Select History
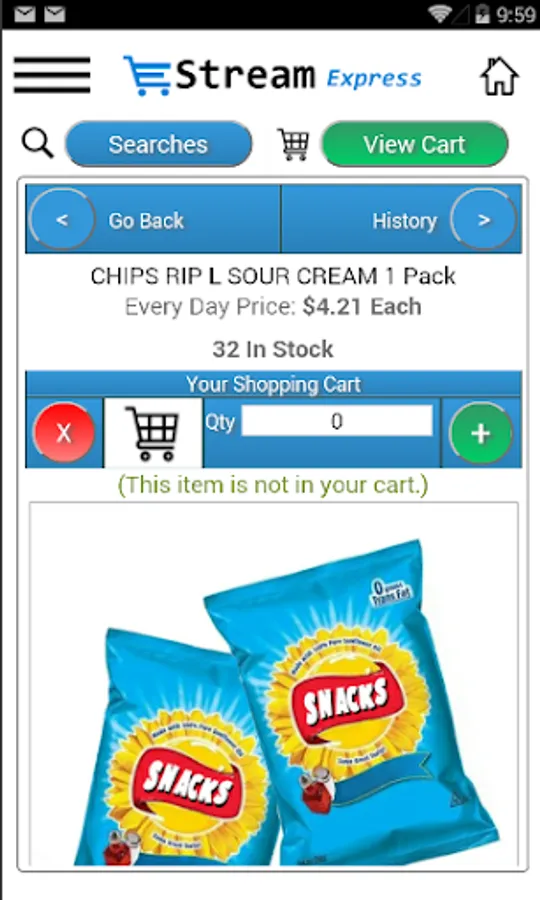The height and width of the screenshot is (900, 540). [x=405, y=220]
